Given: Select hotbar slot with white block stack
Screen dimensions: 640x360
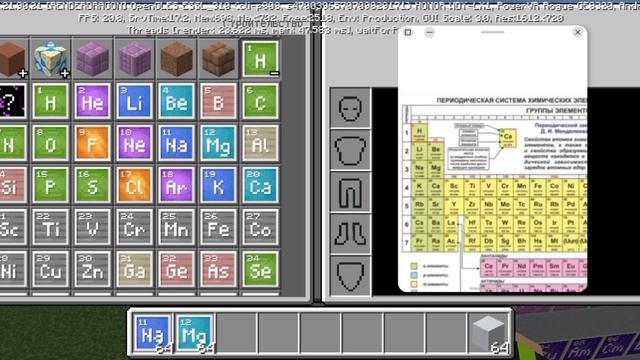Looking at the screenshot, I should (489, 333).
